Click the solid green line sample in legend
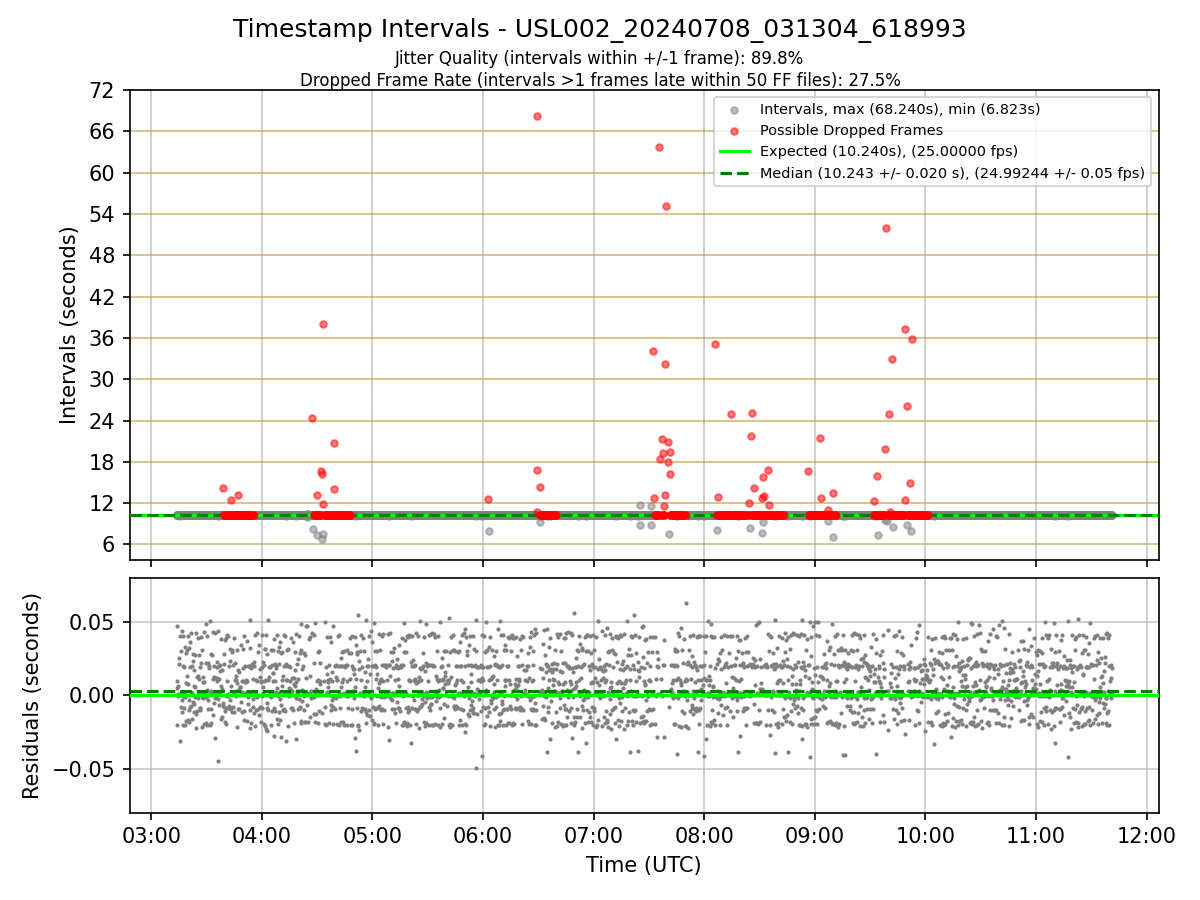Screen dimensions: 1200x900 (735, 152)
